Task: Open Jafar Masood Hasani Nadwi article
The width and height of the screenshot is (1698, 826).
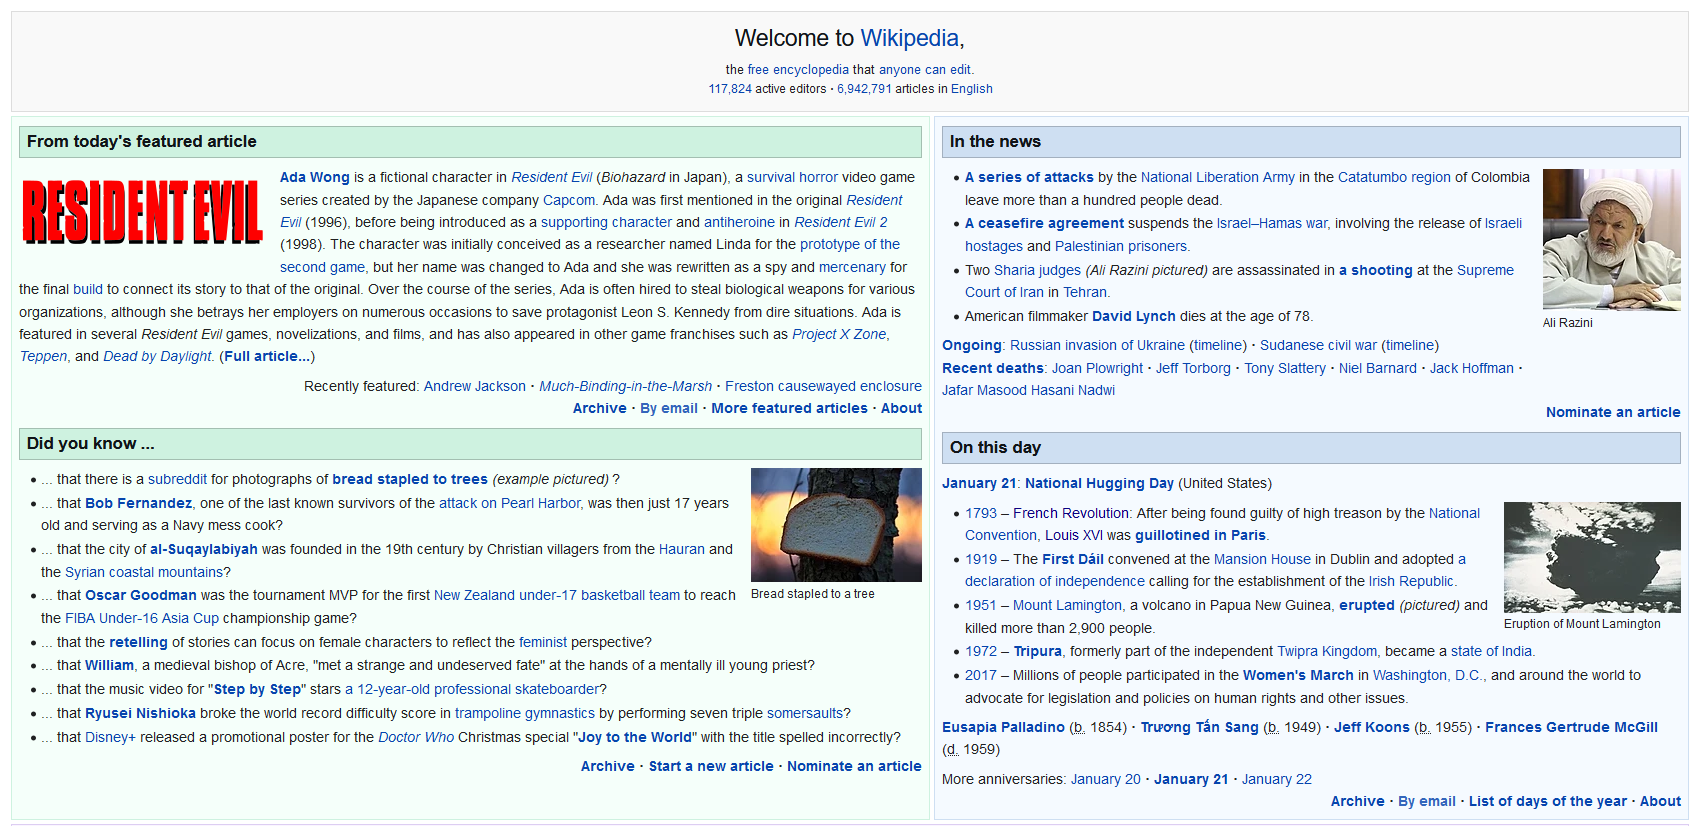Action: 1028,390
